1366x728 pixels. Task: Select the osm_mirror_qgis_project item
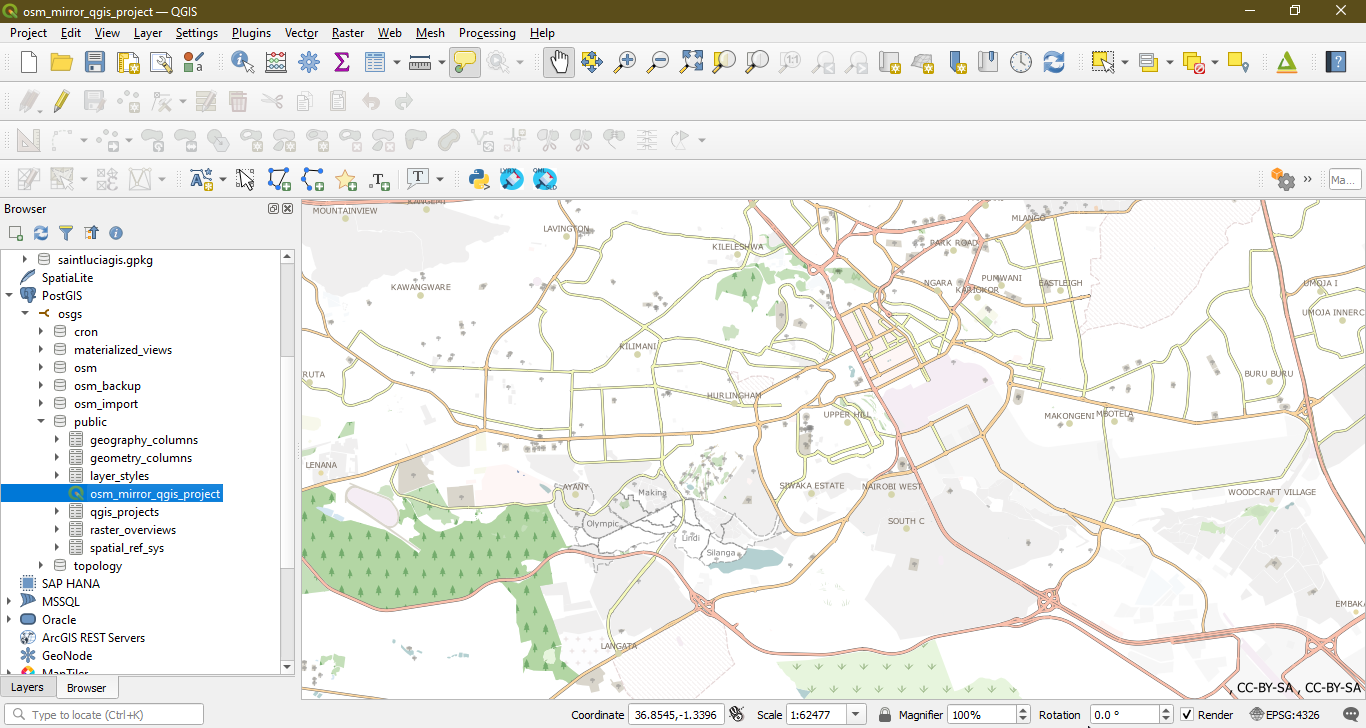(x=155, y=494)
